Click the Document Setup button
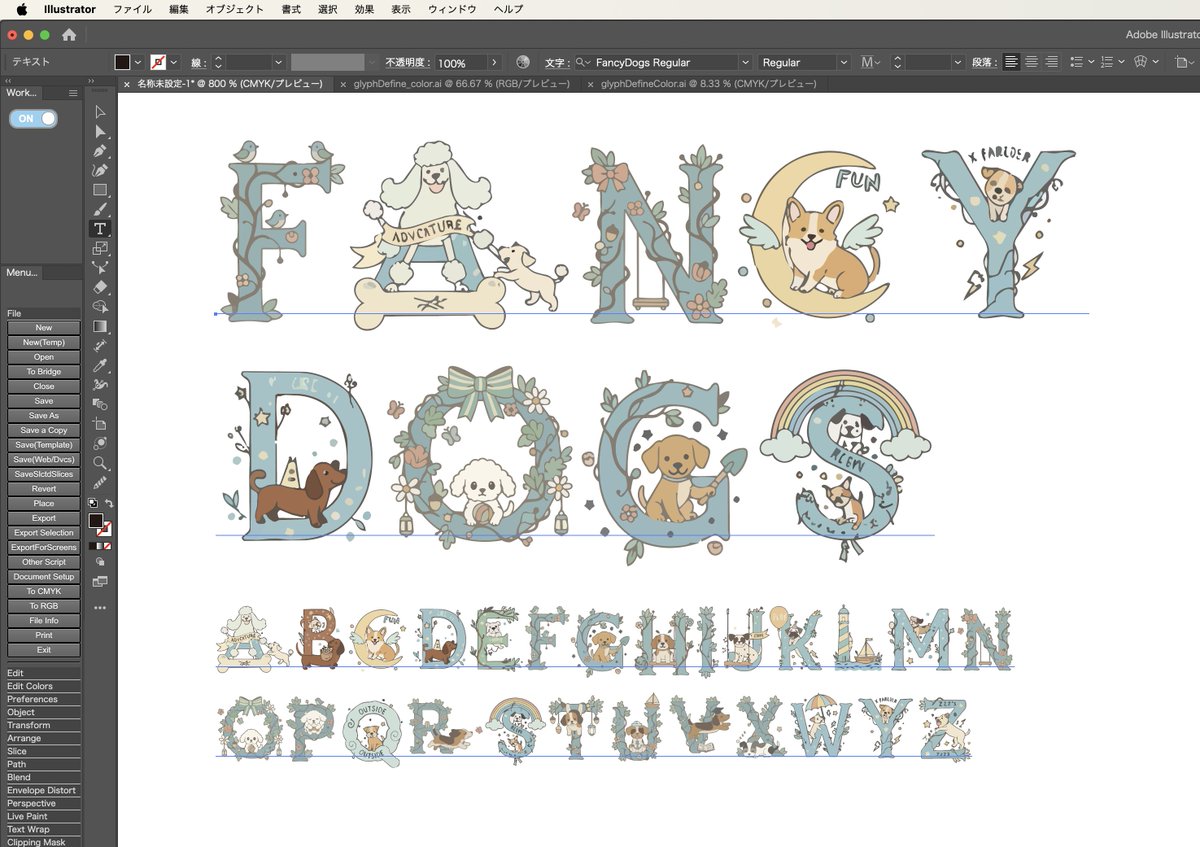This screenshot has height=847, width=1200. click(x=44, y=577)
